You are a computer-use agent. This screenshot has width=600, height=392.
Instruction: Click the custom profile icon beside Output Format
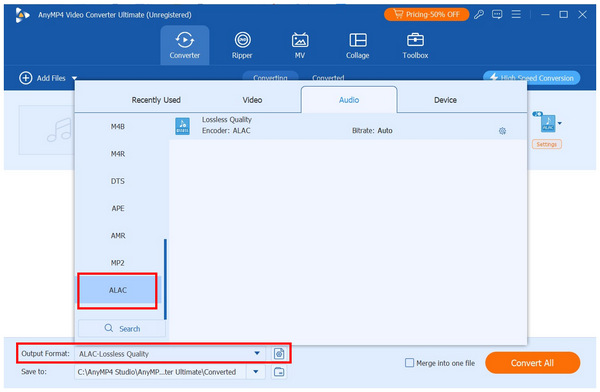[x=279, y=353]
